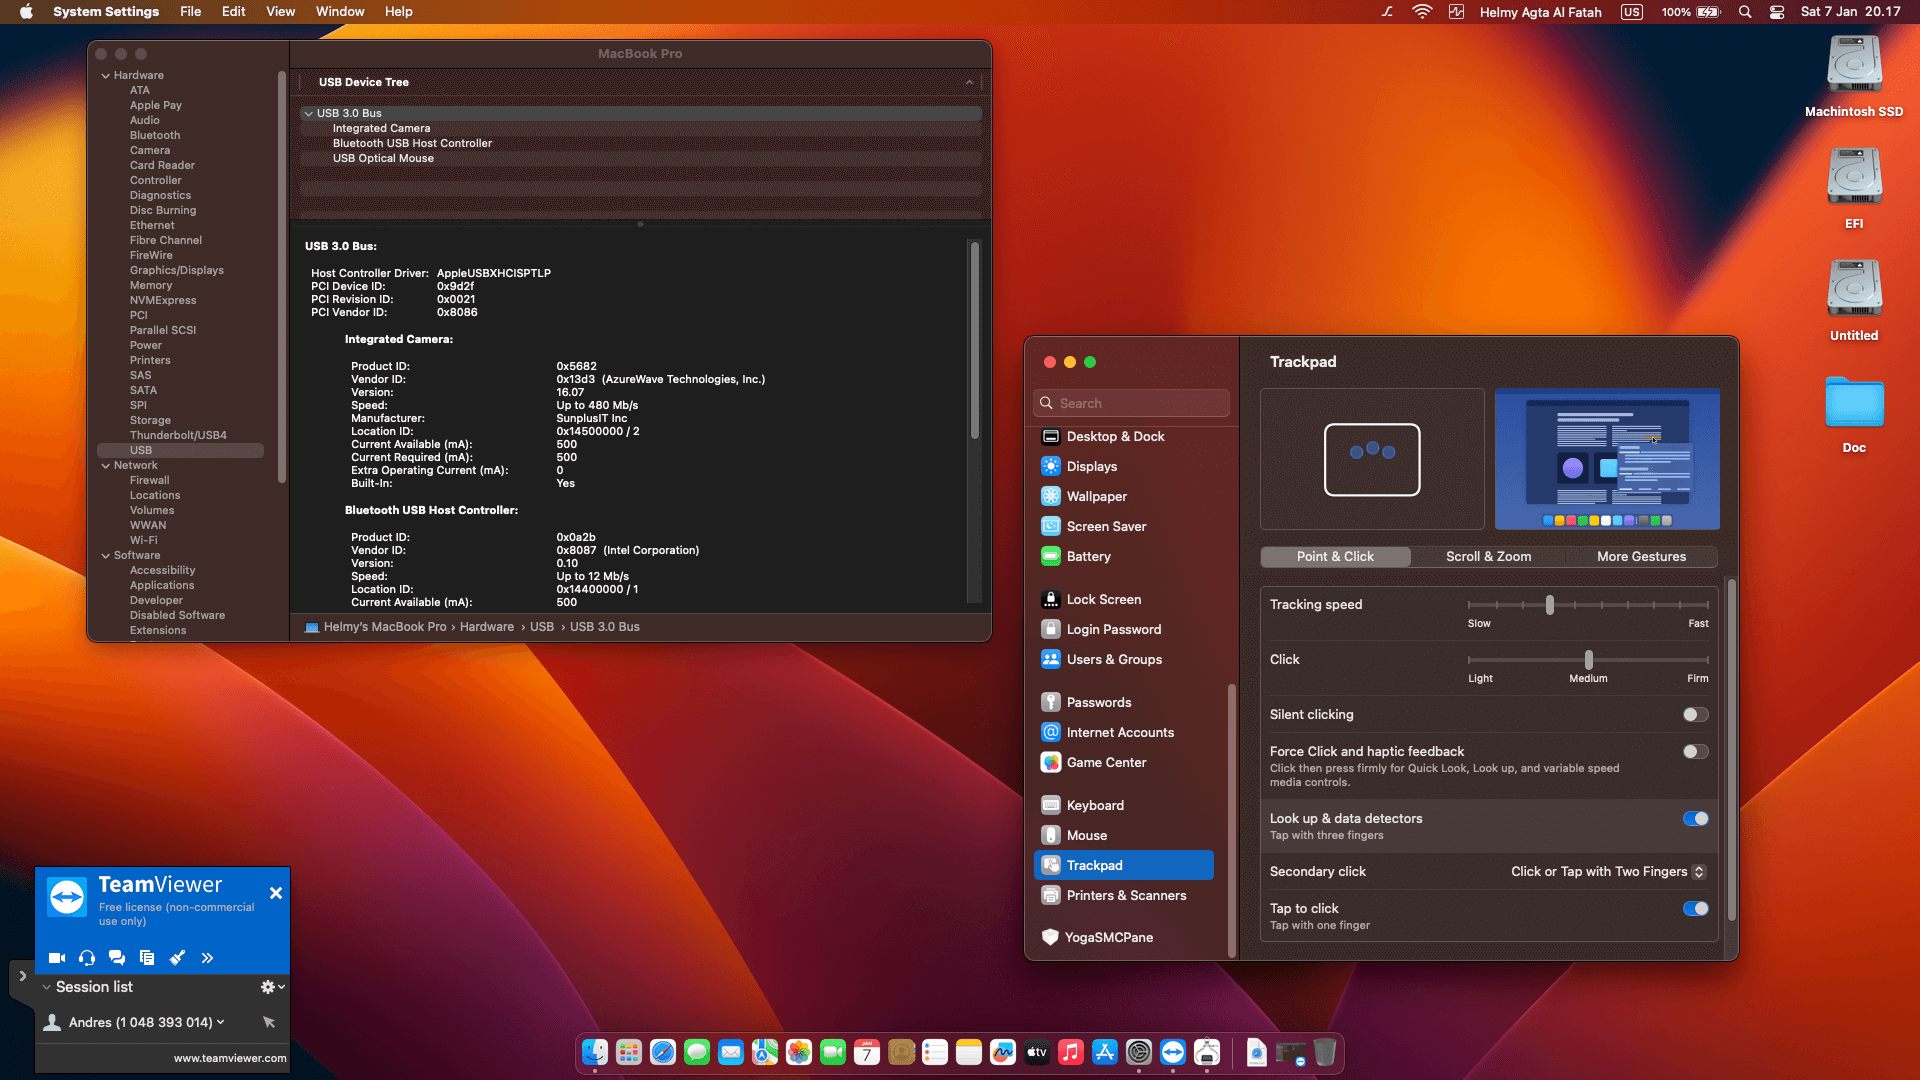Open TeamViewer headset audio option
The width and height of the screenshot is (1920, 1080).
pyautogui.click(x=87, y=958)
